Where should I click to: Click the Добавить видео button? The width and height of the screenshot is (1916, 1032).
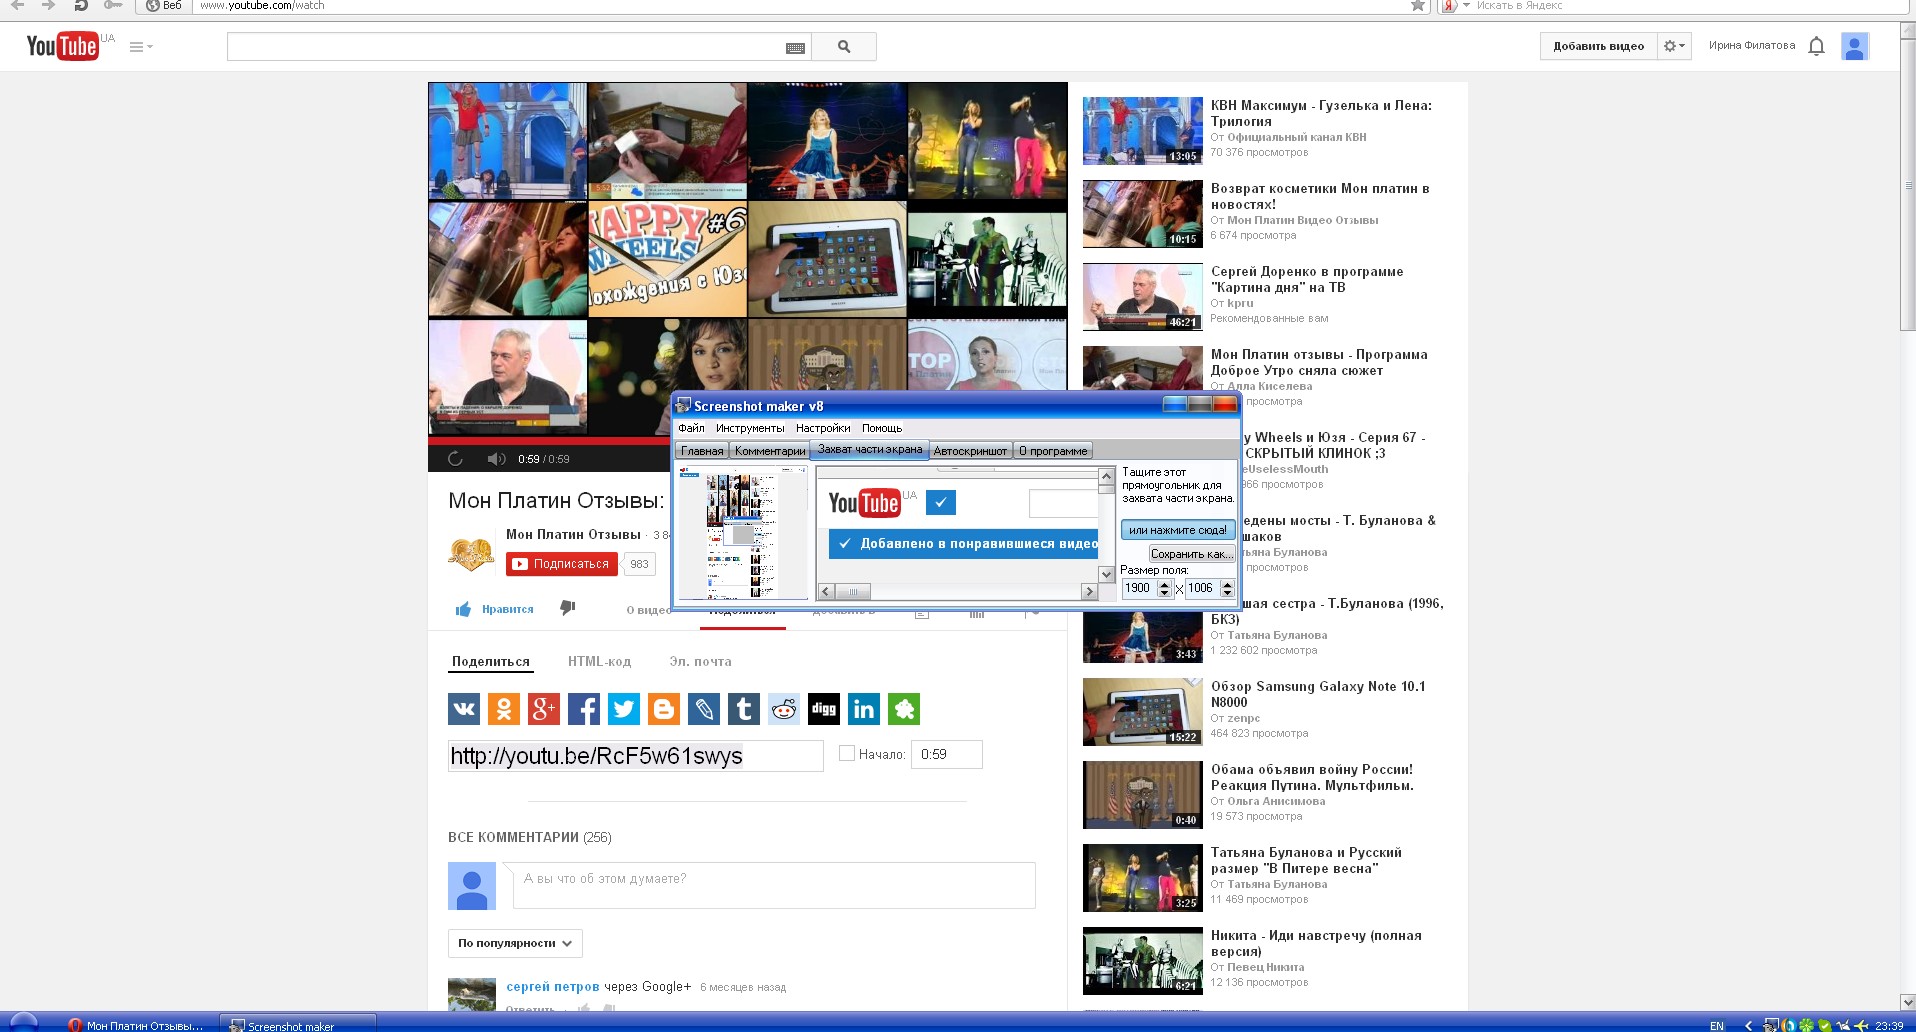click(x=1598, y=46)
